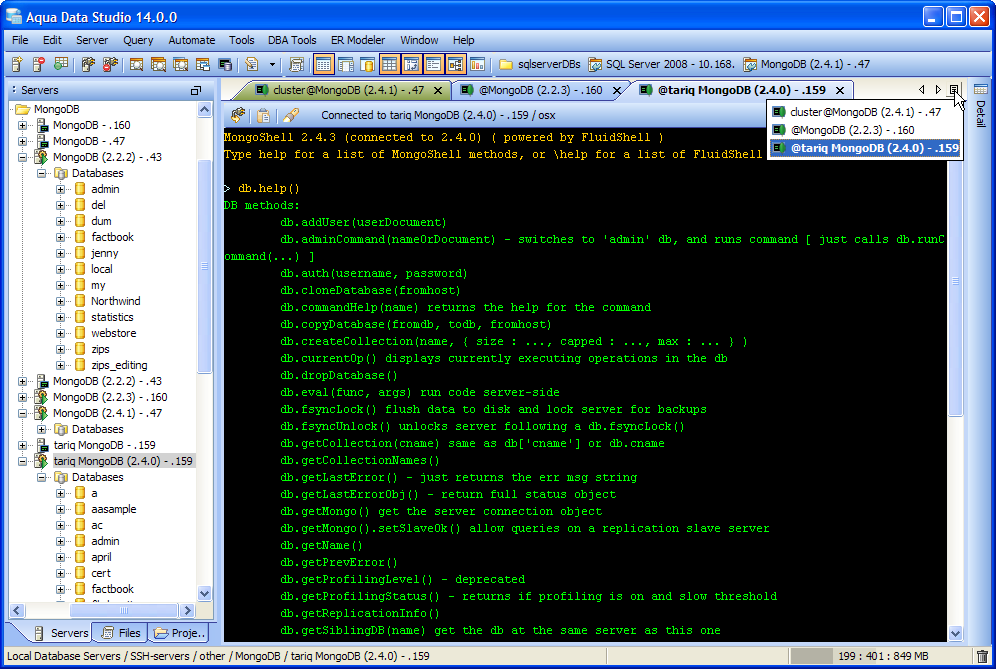Toggle the highlighted plain grid view button

tap(389, 64)
